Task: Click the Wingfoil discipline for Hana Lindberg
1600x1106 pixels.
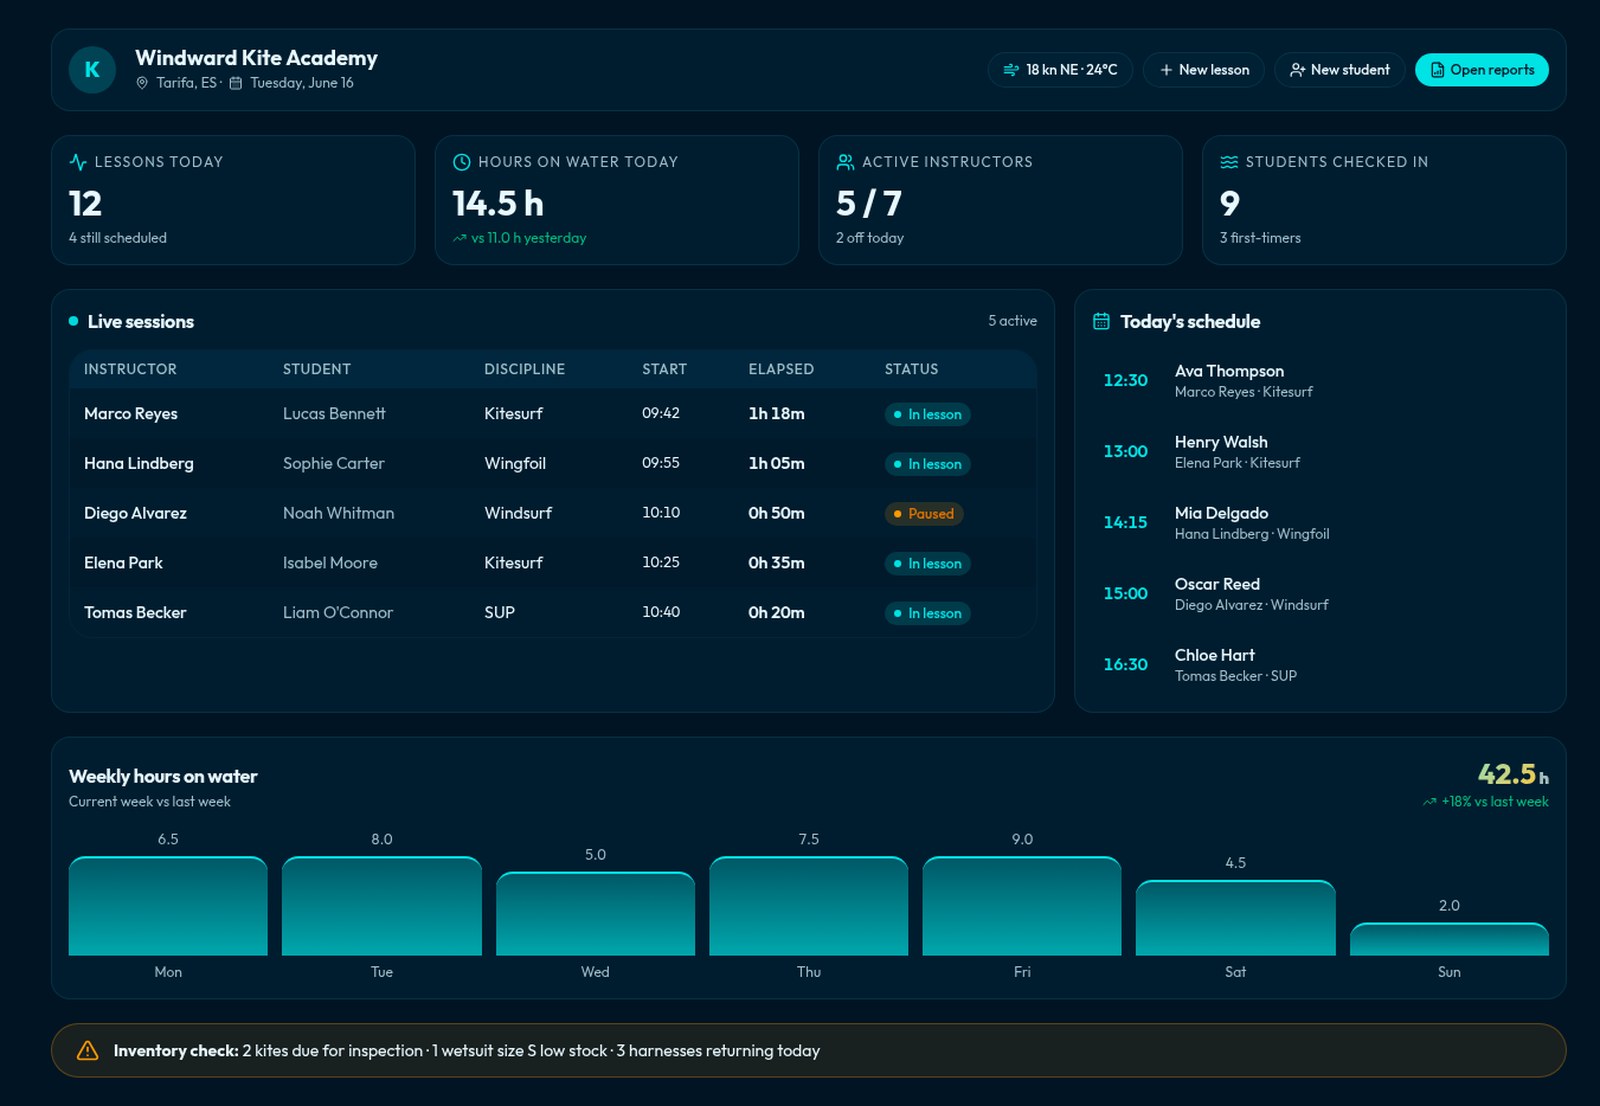Action: (x=515, y=463)
